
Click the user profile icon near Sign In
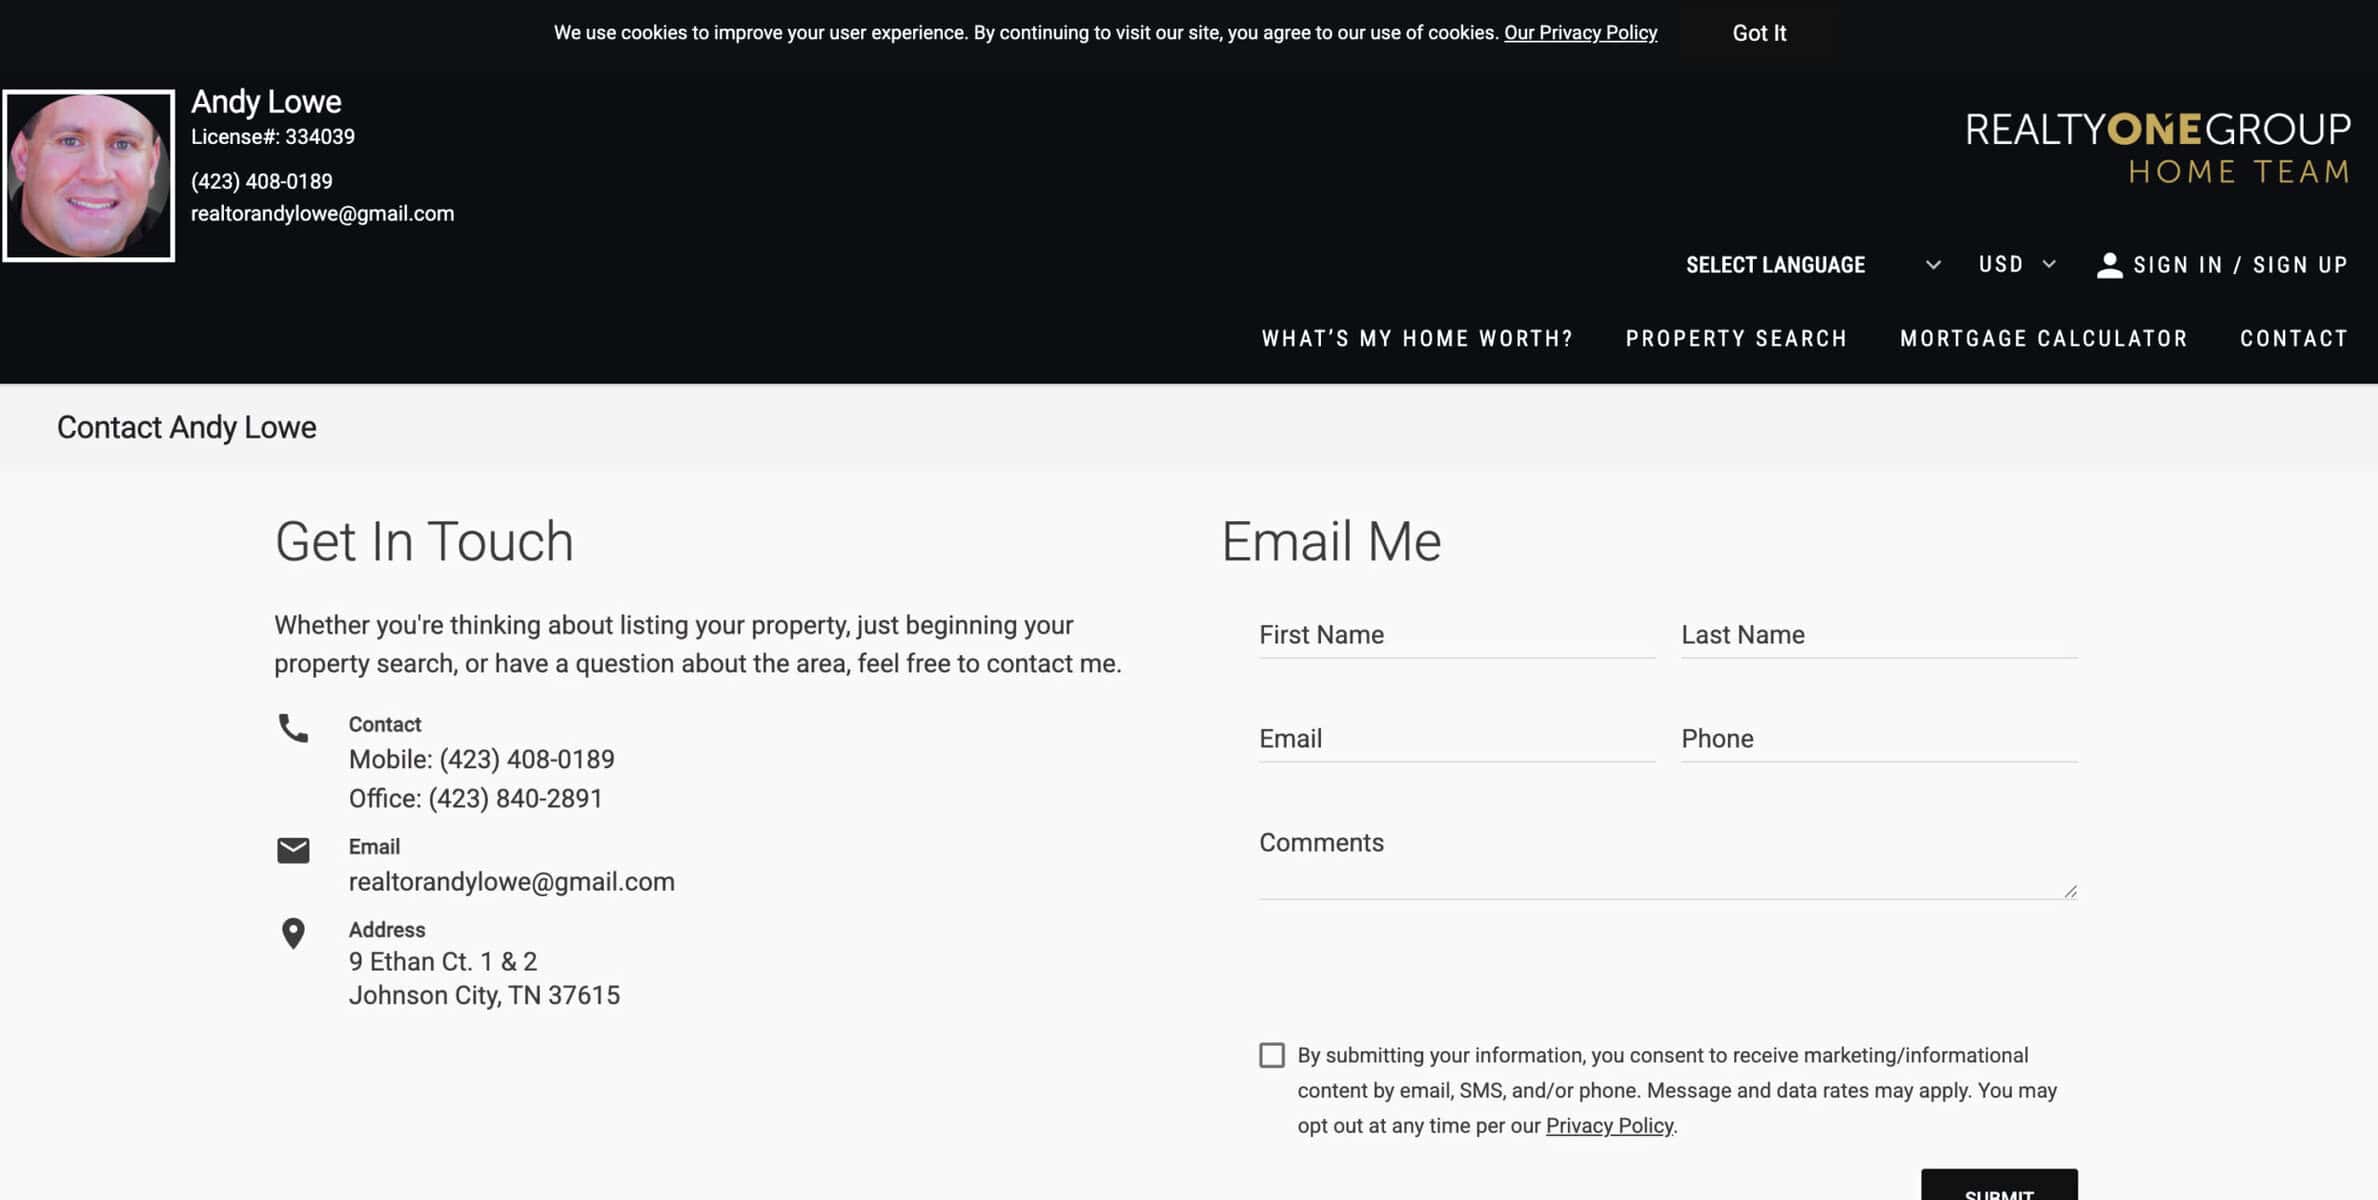[2109, 265]
